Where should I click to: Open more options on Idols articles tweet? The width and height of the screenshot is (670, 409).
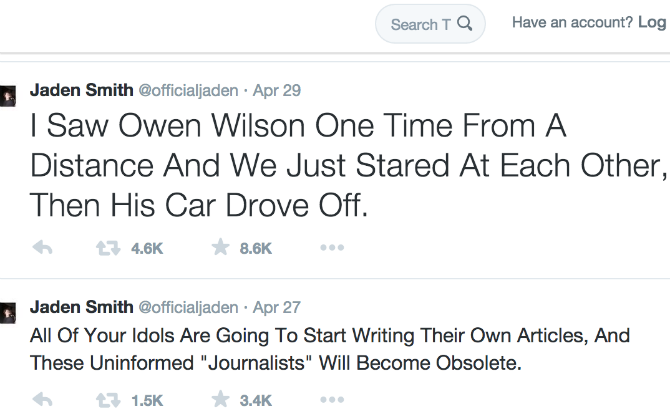[332, 400]
